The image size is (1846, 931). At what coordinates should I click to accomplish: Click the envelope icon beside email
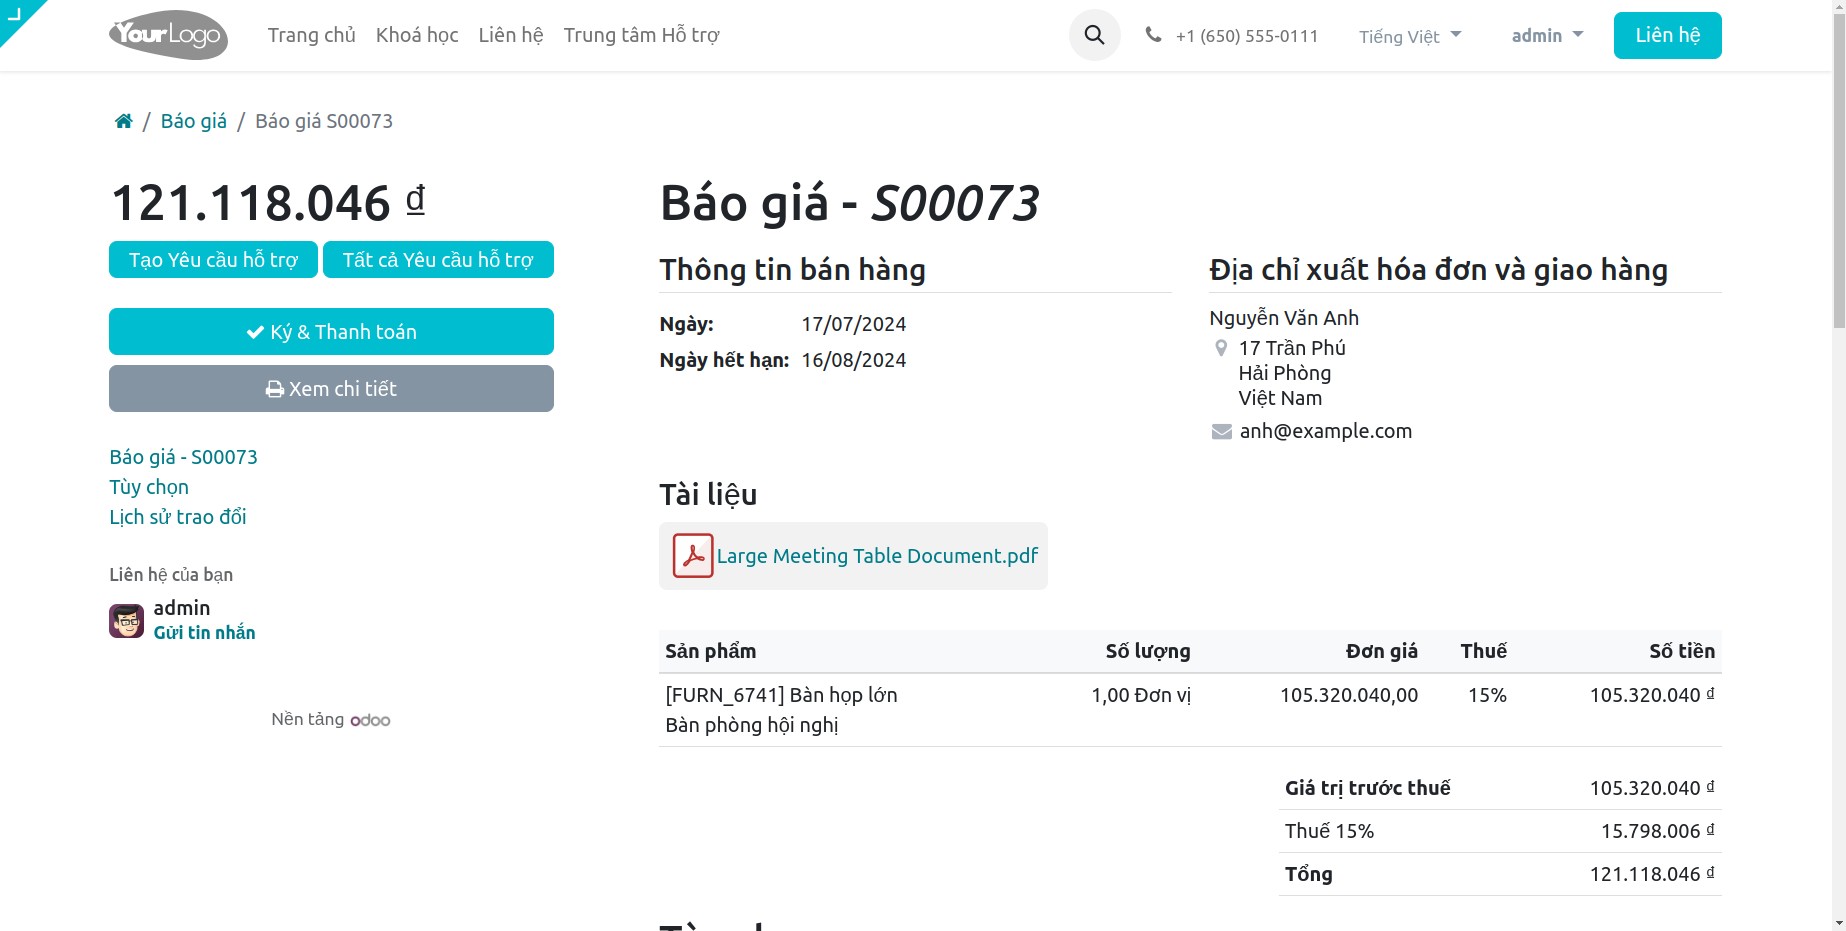pyautogui.click(x=1221, y=431)
